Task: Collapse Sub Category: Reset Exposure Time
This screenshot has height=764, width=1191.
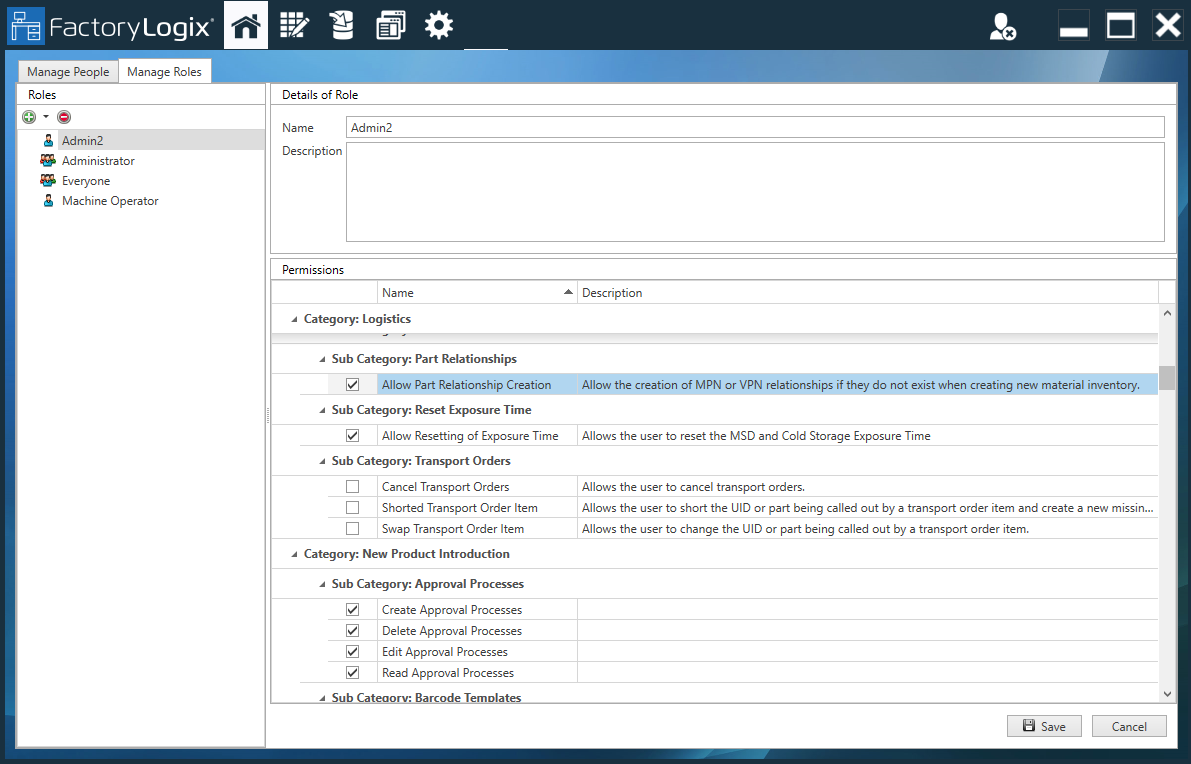Action: [x=322, y=410]
